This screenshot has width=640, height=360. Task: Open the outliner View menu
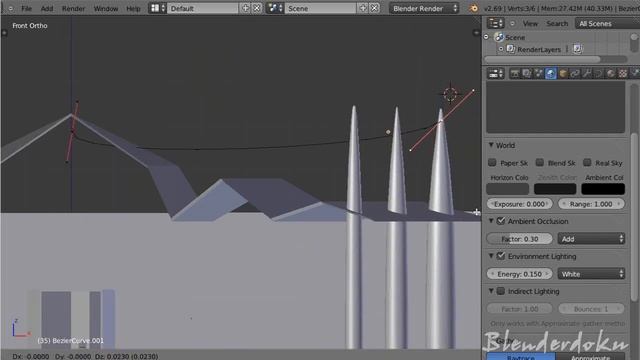tap(530, 24)
